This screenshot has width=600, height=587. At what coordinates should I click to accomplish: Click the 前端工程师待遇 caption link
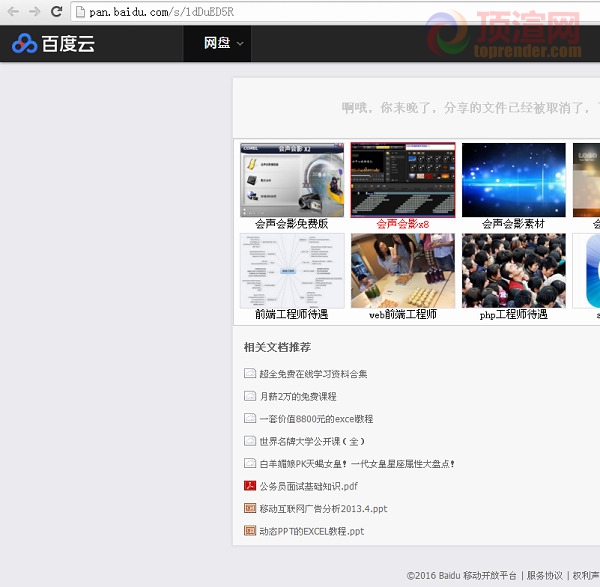pyautogui.click(x=292, y=315)
